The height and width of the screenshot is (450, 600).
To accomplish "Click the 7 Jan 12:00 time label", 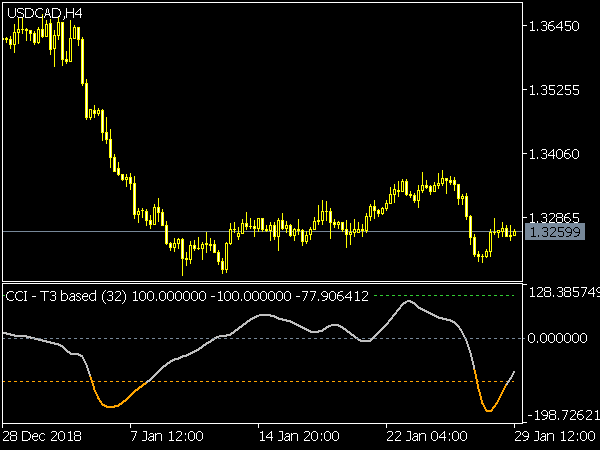I will pyautogui.click(x=167, y=436).
